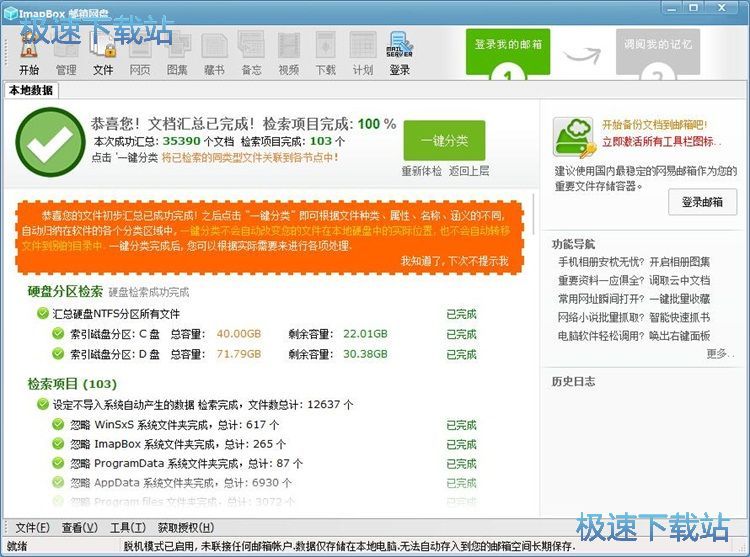Click the large green checkmark completion icon
This screenshot has width=750, height=557.
(50, 142)
